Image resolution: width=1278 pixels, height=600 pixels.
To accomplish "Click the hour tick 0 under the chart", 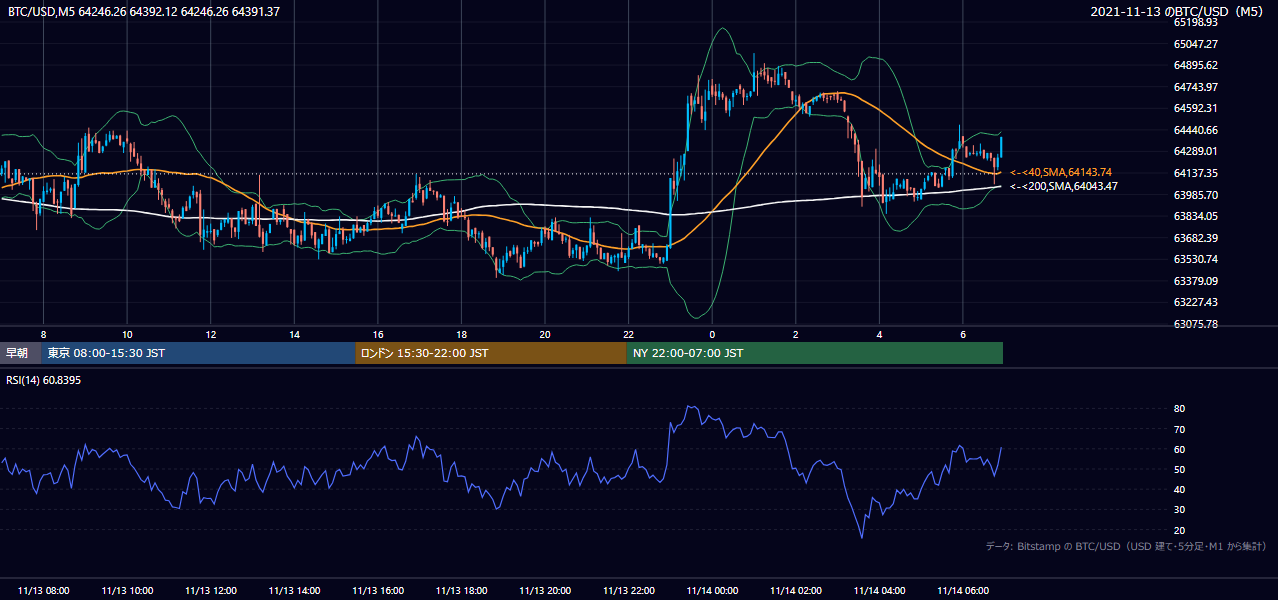I will [712, 334].
